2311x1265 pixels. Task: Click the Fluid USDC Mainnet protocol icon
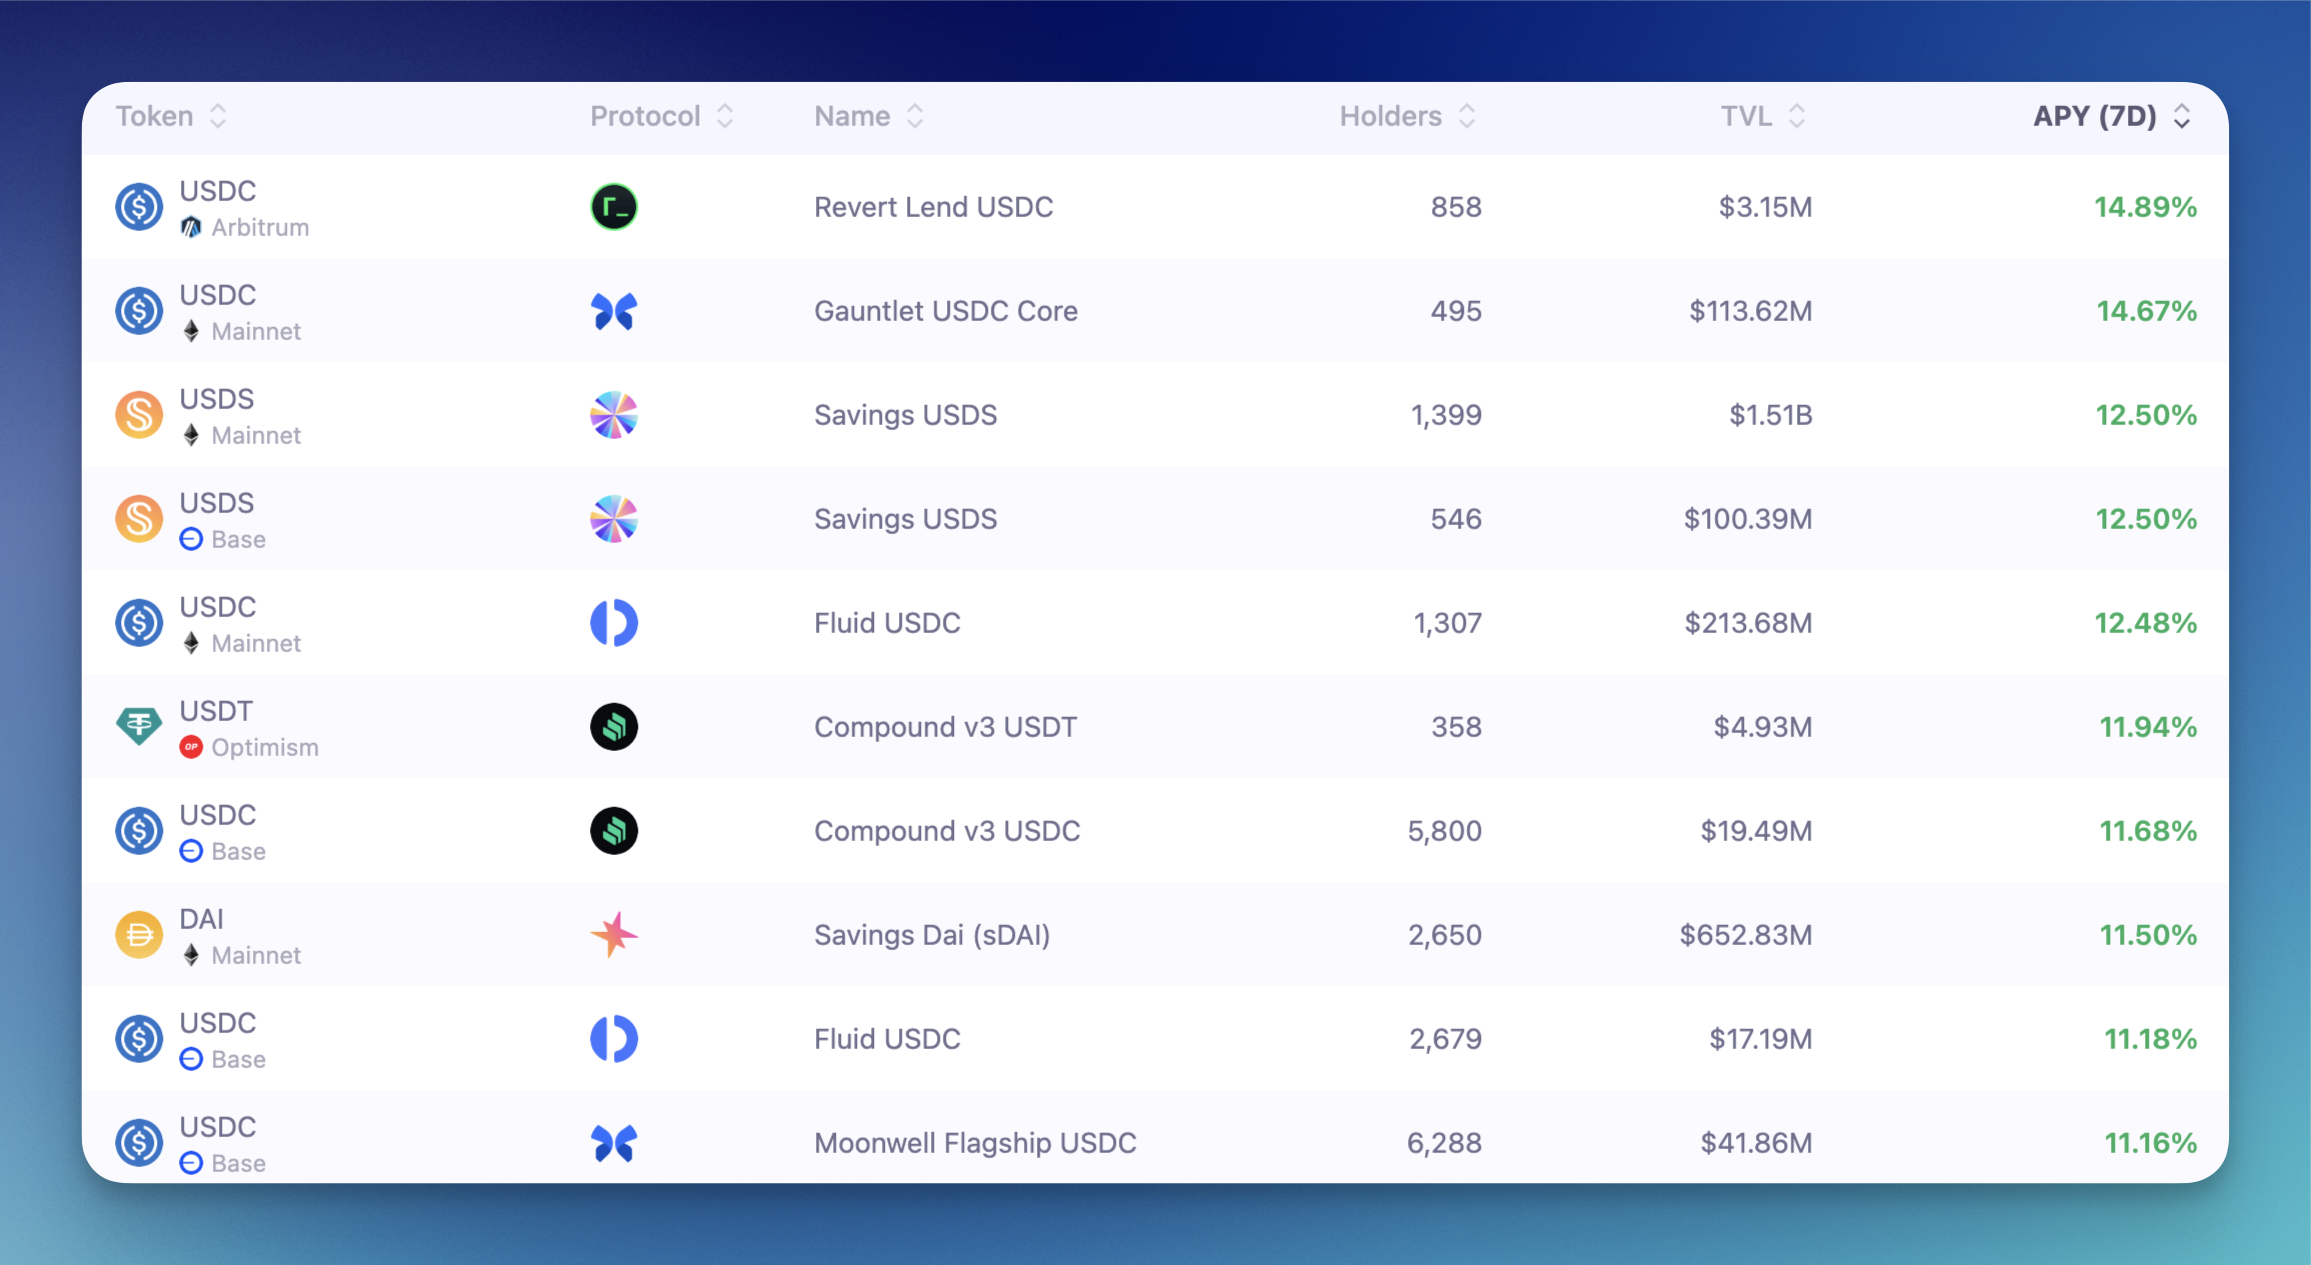click(614, 623)
